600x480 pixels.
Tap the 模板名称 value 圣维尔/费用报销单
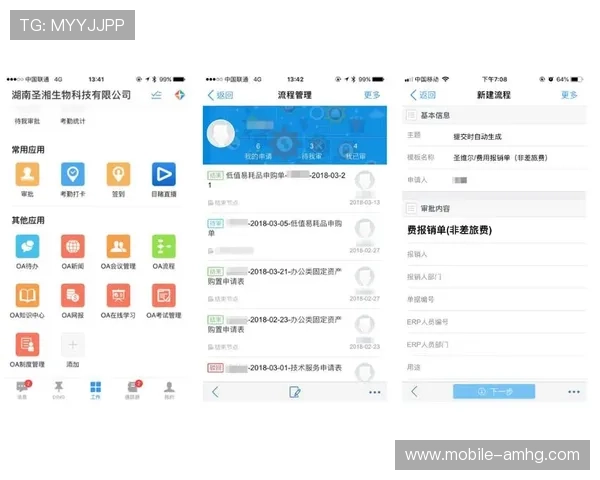click(x=500, y=158)
